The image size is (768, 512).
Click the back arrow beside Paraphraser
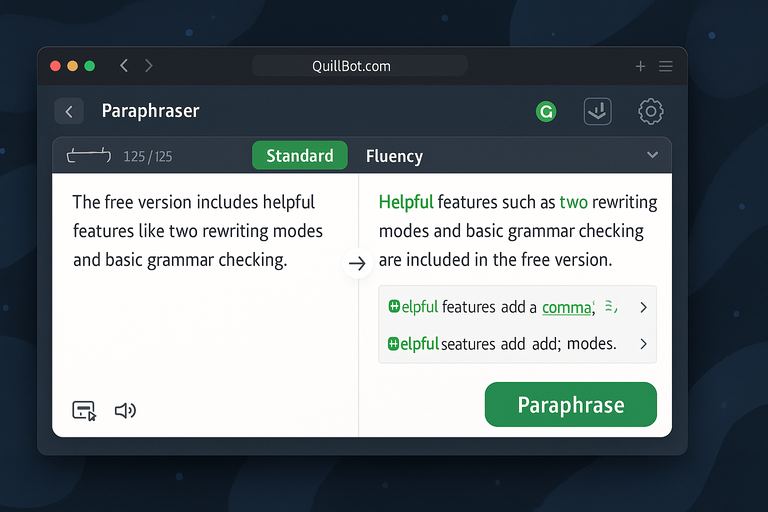(69, 112)
